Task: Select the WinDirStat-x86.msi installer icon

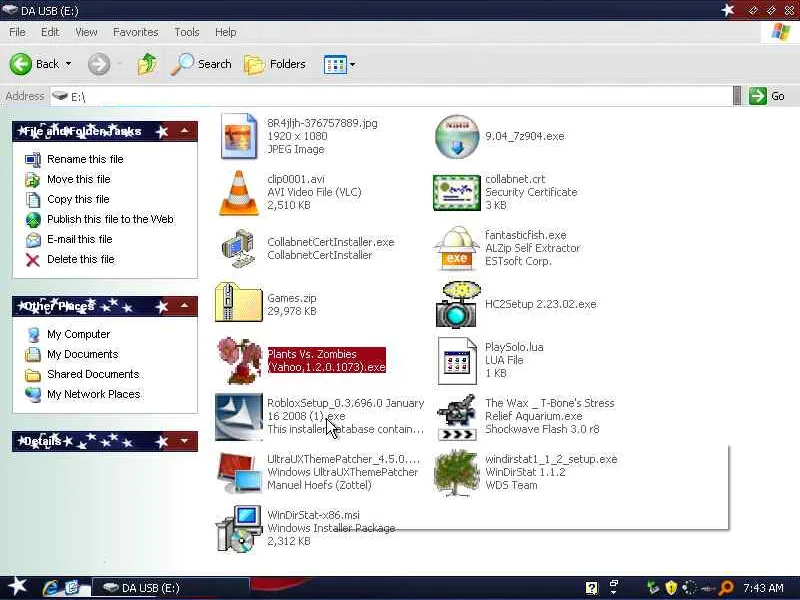Action: [239, 529]
